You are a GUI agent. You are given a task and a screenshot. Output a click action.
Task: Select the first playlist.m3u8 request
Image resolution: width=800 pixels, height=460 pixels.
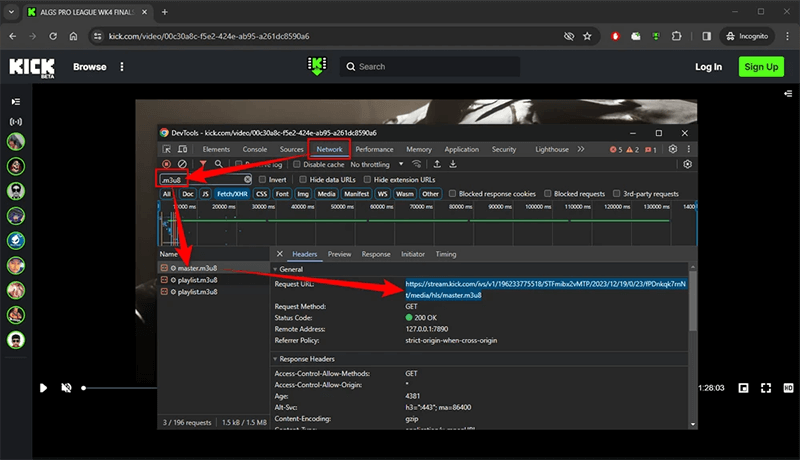(x=213, y=279)
